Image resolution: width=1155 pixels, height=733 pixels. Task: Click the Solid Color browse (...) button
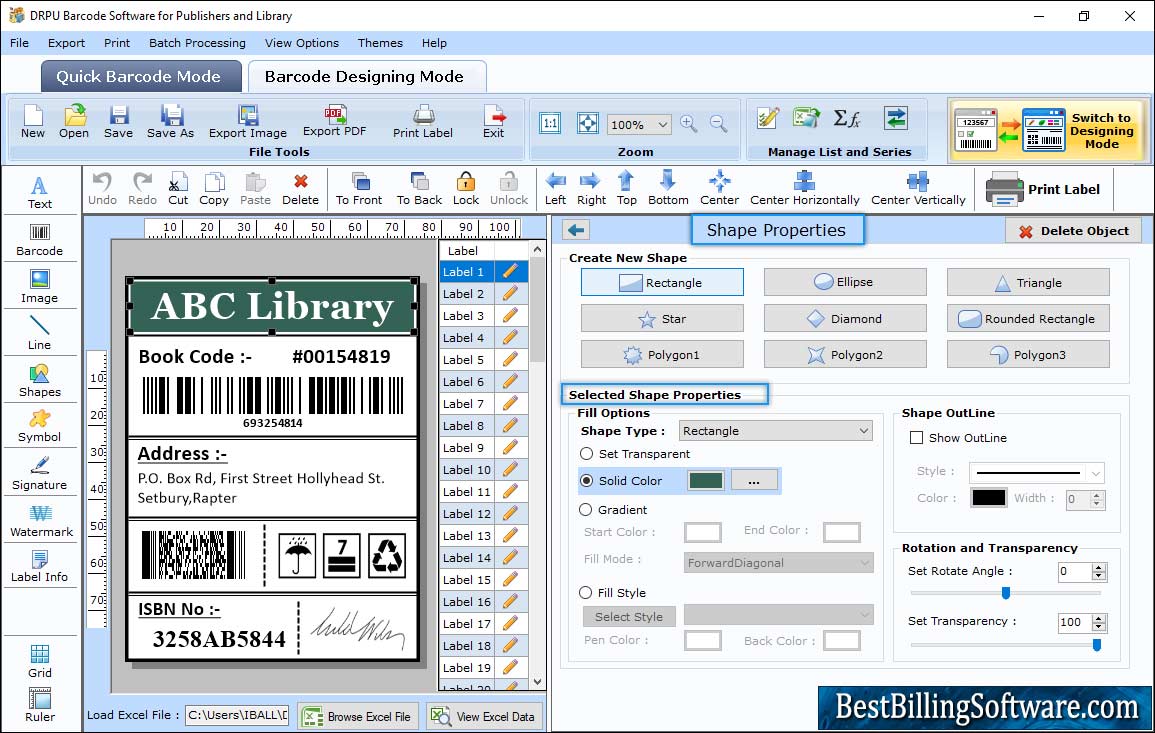click(x=754, y=480)
